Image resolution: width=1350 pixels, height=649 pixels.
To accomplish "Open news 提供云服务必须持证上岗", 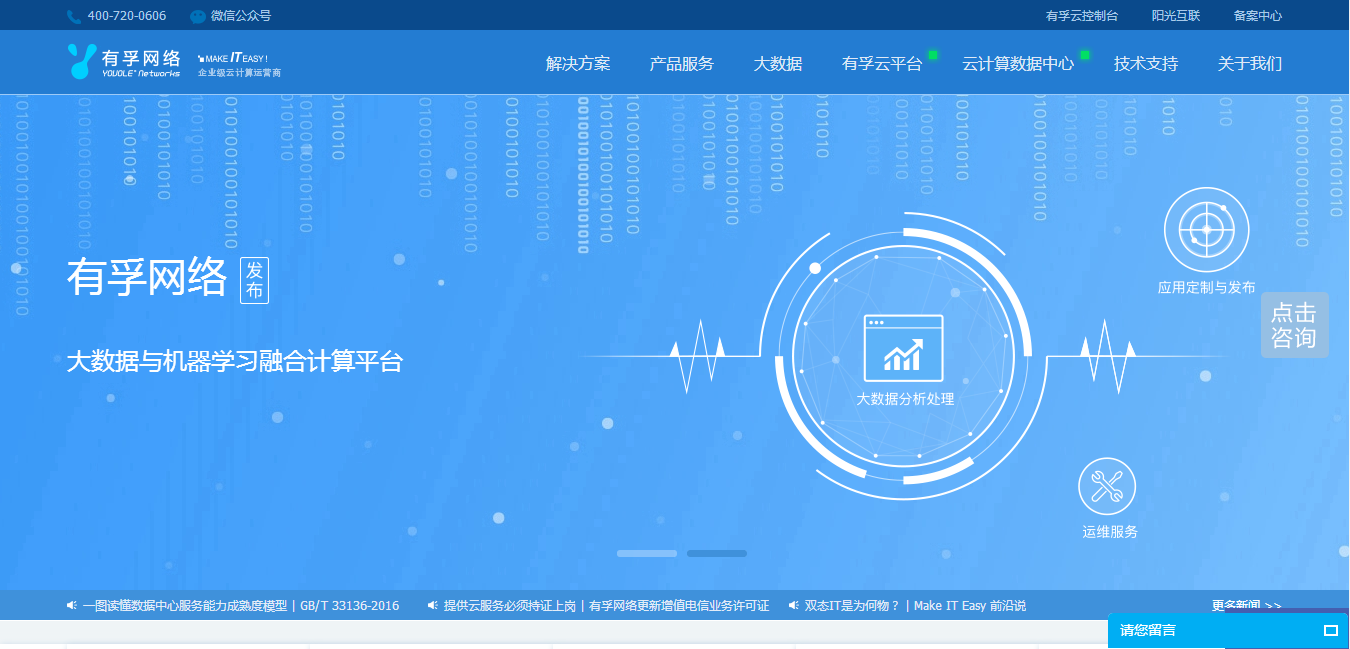I will [x=607, y=606].
